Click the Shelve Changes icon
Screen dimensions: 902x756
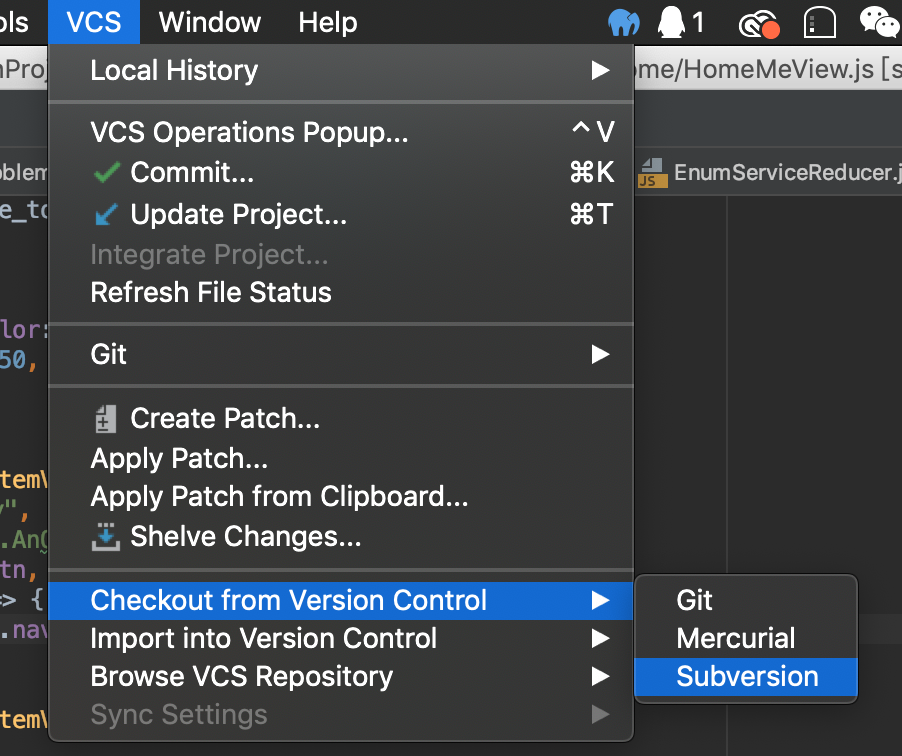click(x=106, y=537)
